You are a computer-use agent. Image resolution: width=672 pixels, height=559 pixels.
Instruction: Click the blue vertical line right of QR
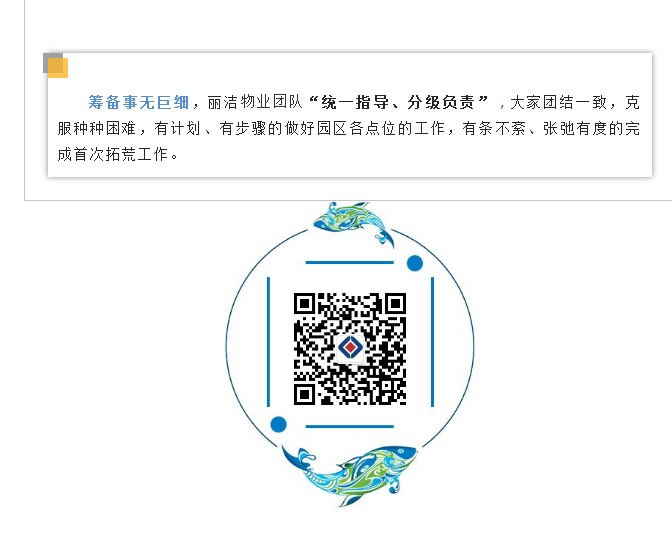(432, 342)
